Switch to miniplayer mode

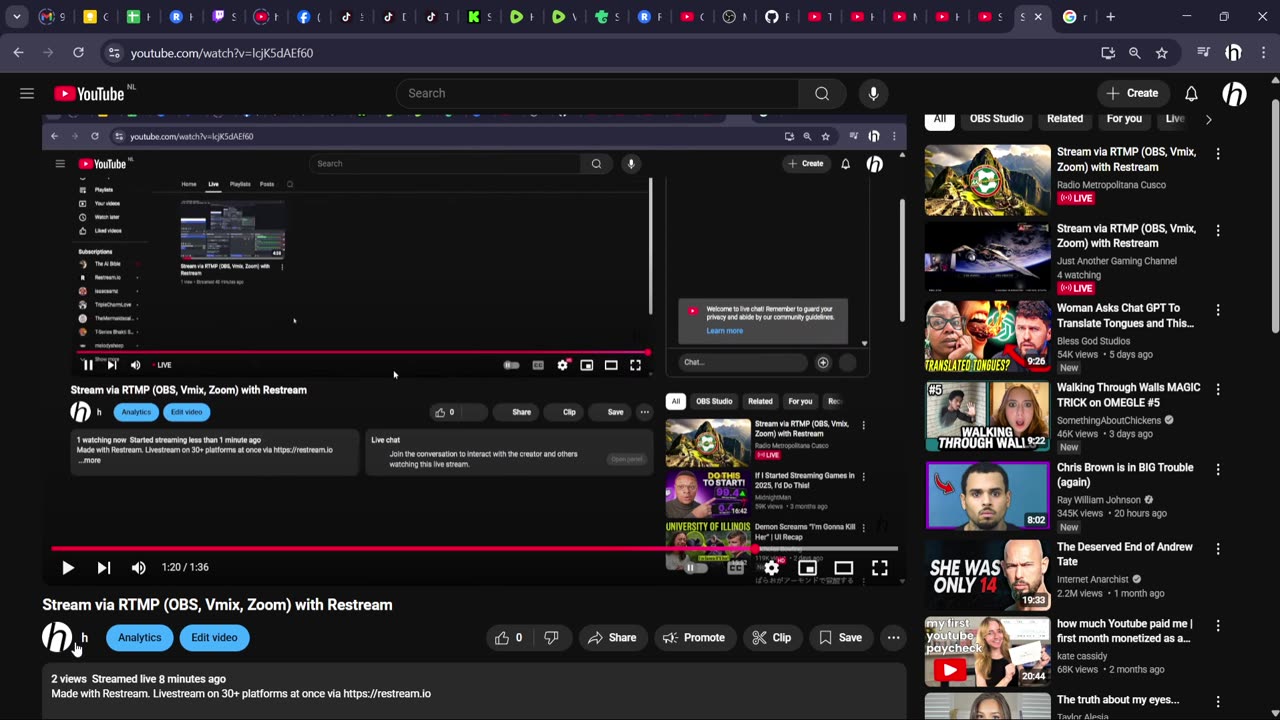(x=807, y=568)
